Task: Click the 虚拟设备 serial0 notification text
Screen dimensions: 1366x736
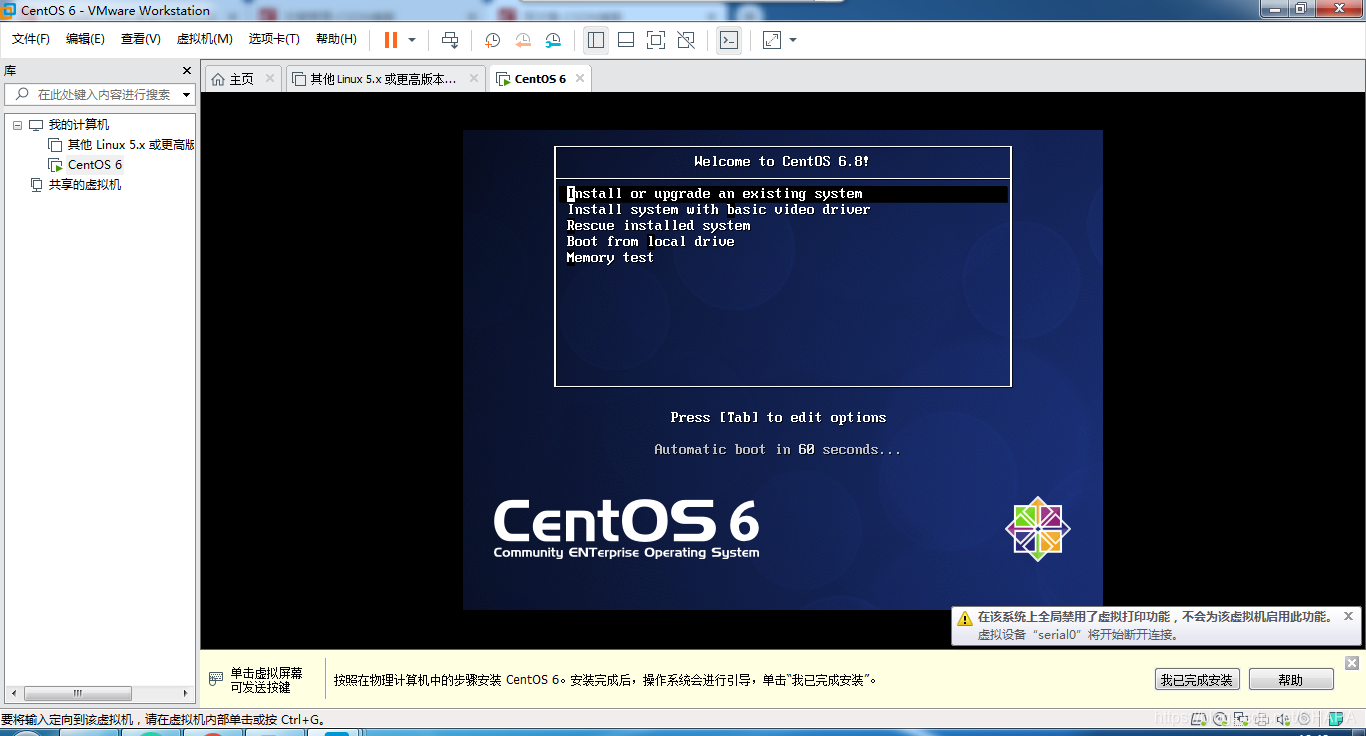Action: 1078,634
